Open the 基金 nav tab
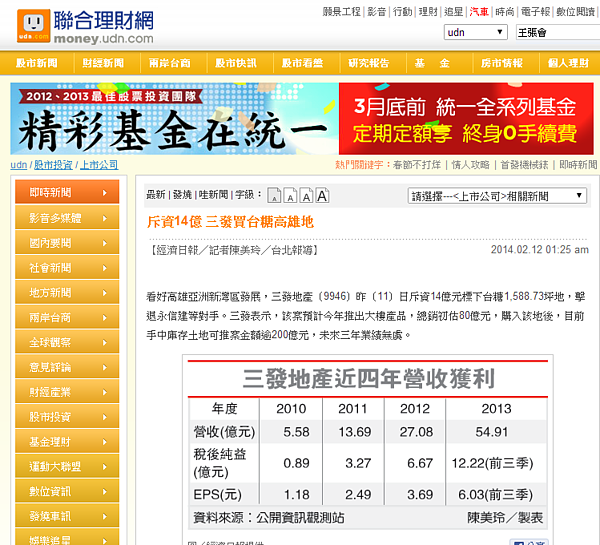Screen dimensions: 600x545 coord(432,63)
